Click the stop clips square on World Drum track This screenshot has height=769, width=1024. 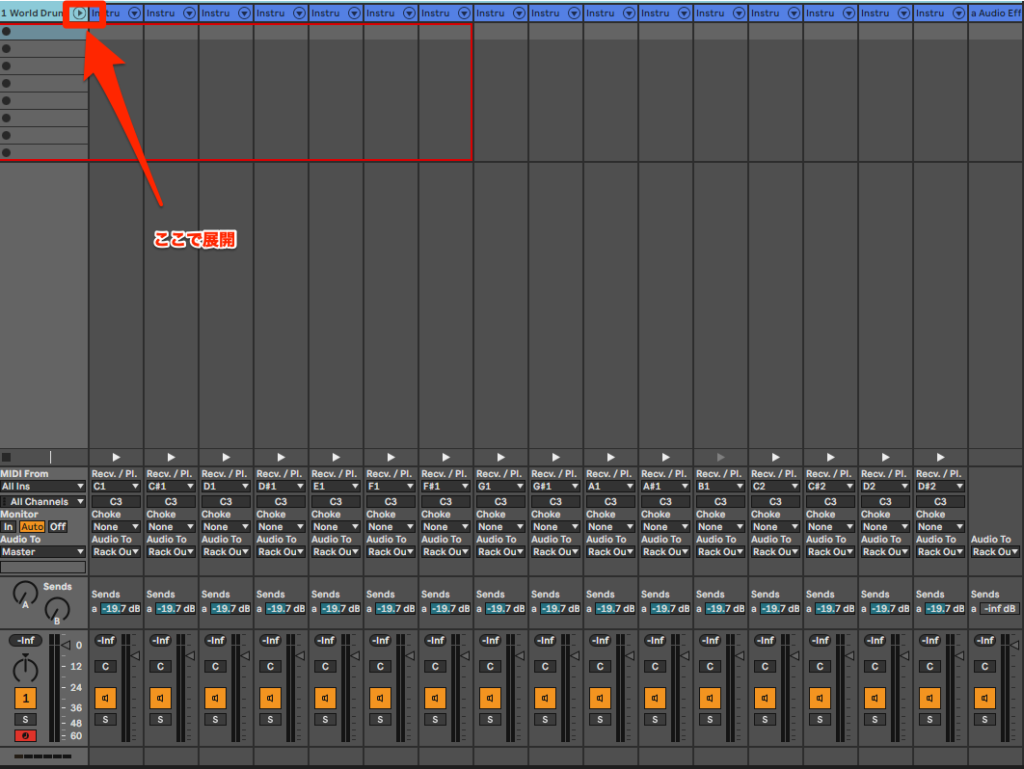pos(7,457)
